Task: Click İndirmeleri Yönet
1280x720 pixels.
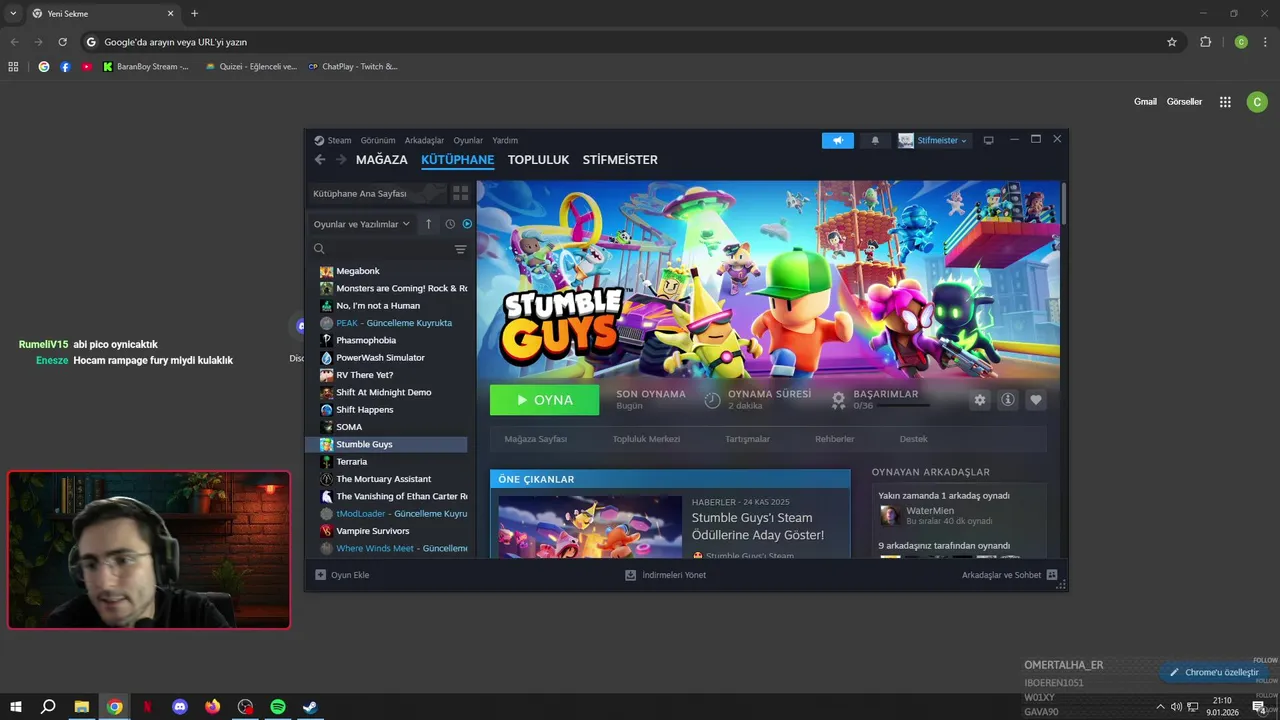Action: 666,575
